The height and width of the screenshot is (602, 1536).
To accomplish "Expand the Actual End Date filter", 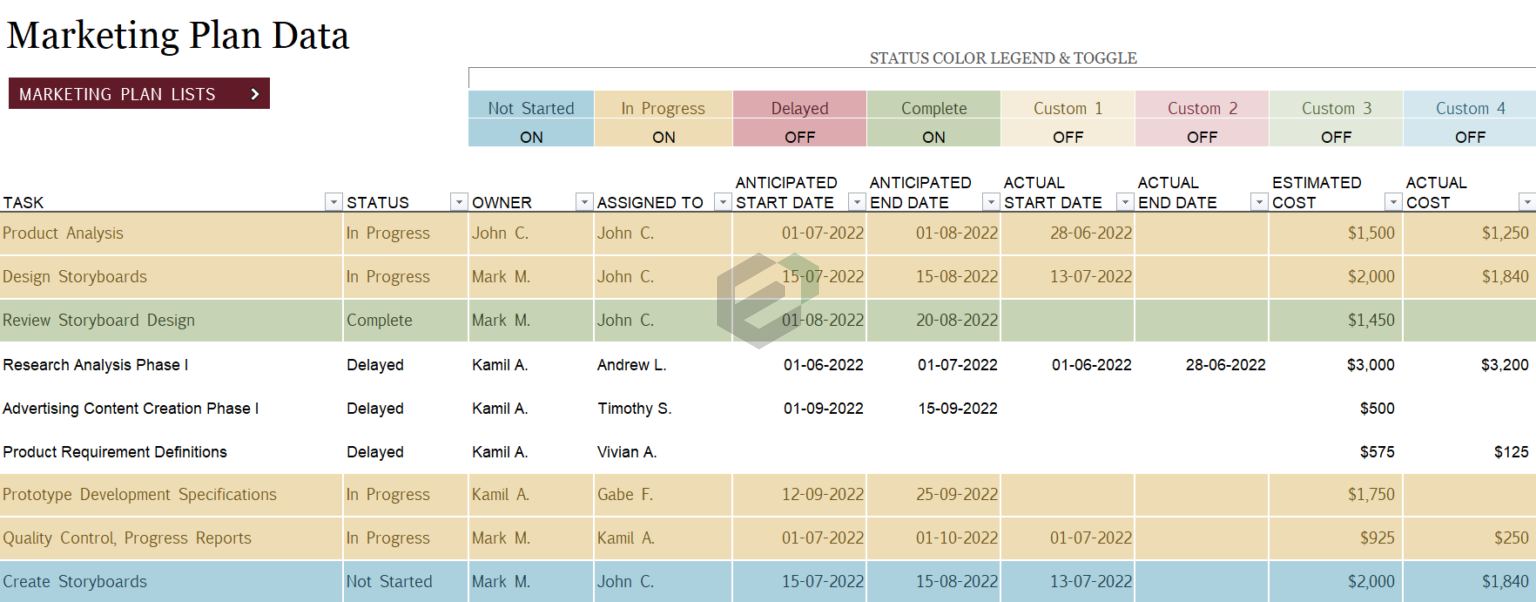I will point(1259,202).
